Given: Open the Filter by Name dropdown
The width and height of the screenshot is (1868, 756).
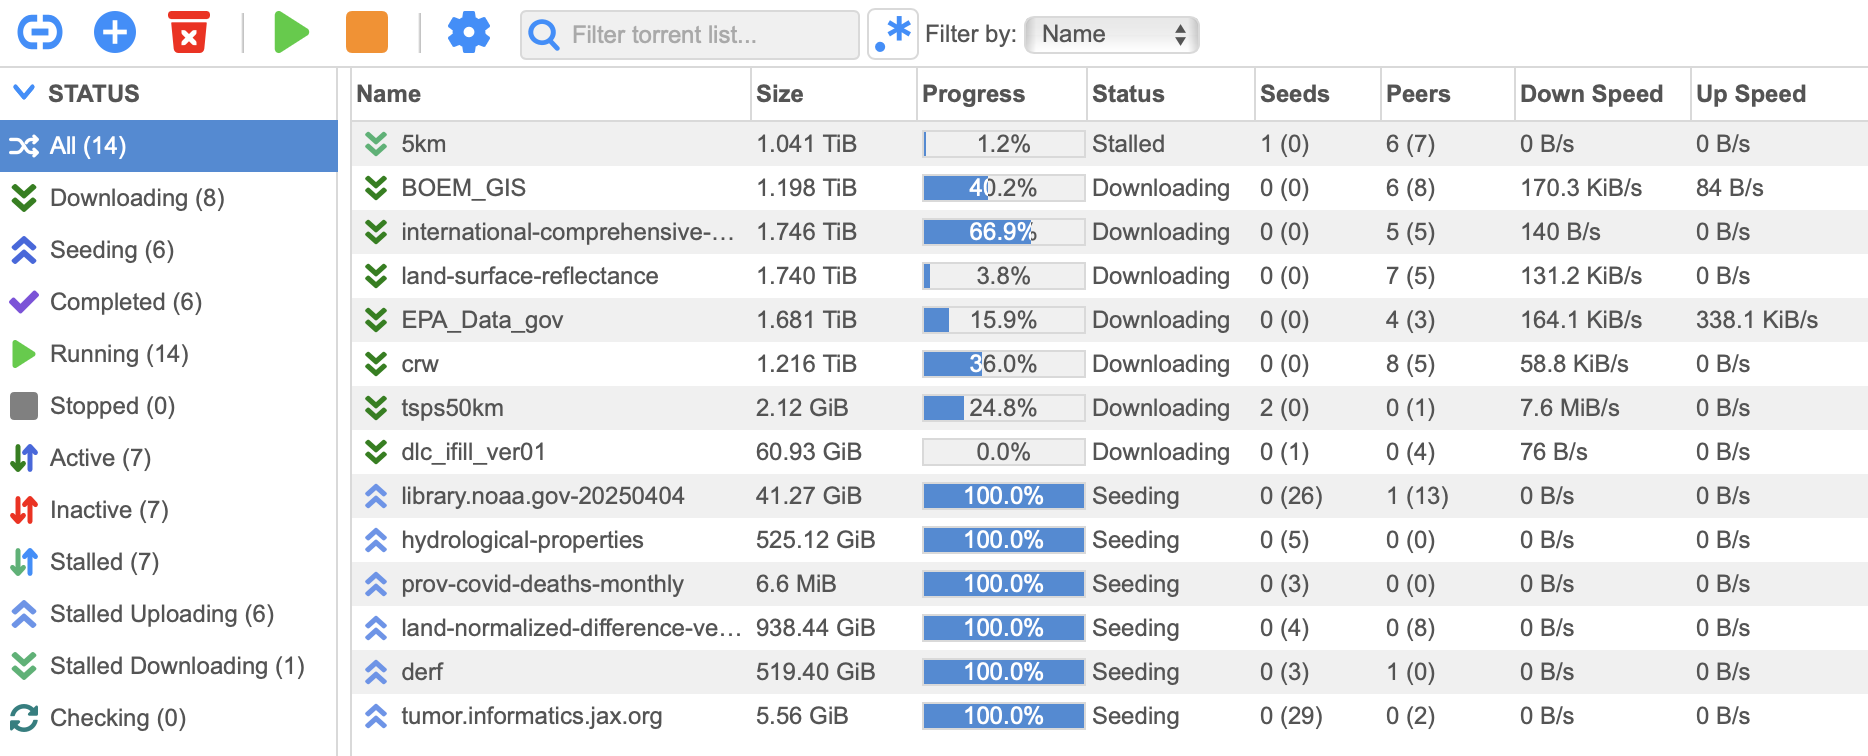Looking at the screenshot, I should coord(1112,34).
